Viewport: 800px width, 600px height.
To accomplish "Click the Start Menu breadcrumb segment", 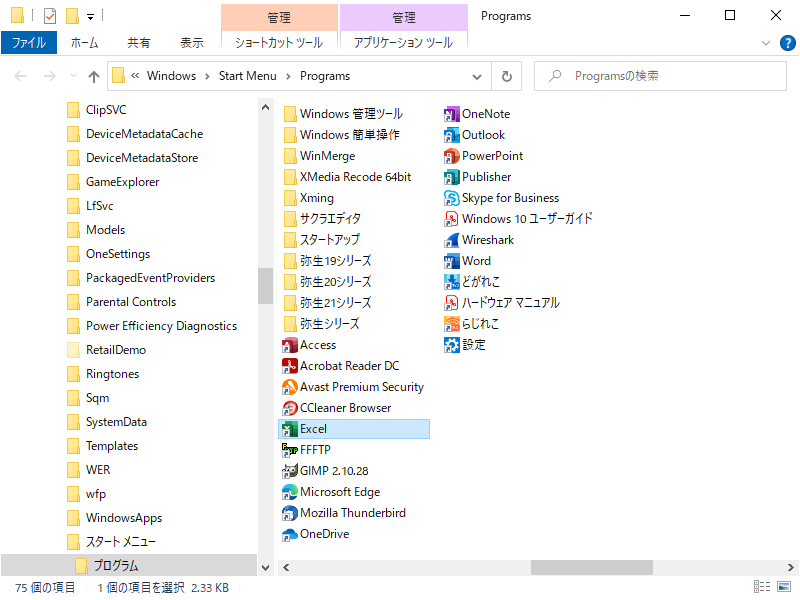I will 247,76.
